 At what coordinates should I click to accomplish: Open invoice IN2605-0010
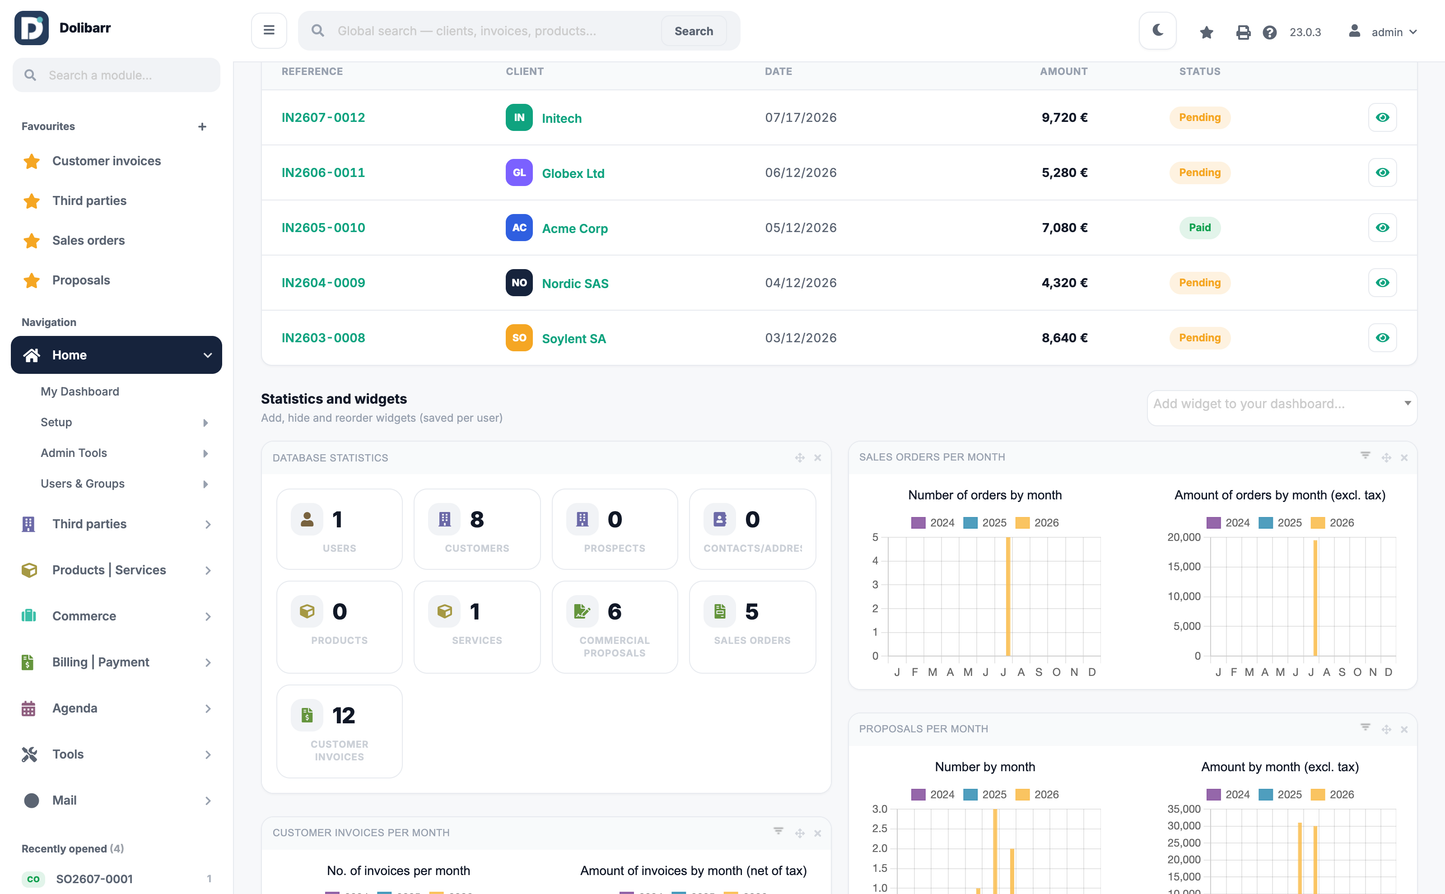coord(323,228)
